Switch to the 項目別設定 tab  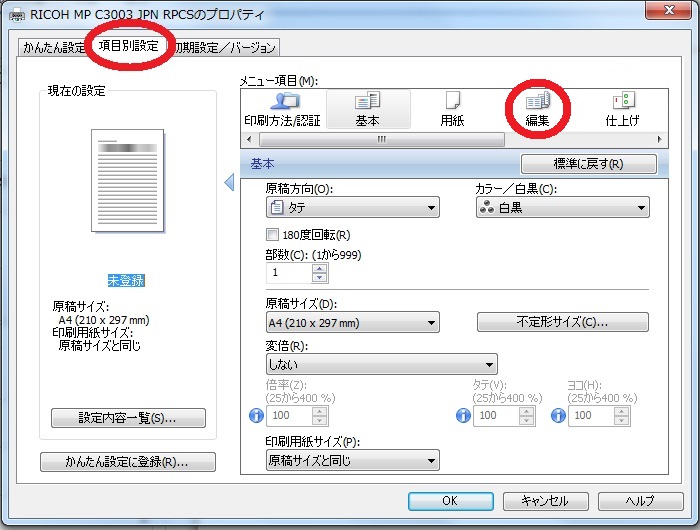coord(129,46)
